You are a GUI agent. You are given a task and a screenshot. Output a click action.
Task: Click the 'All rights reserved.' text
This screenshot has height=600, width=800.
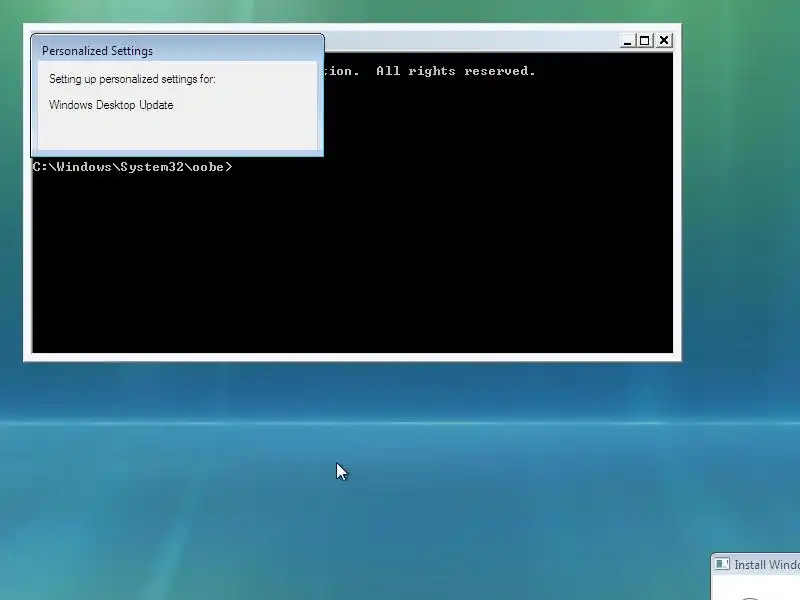456,71
